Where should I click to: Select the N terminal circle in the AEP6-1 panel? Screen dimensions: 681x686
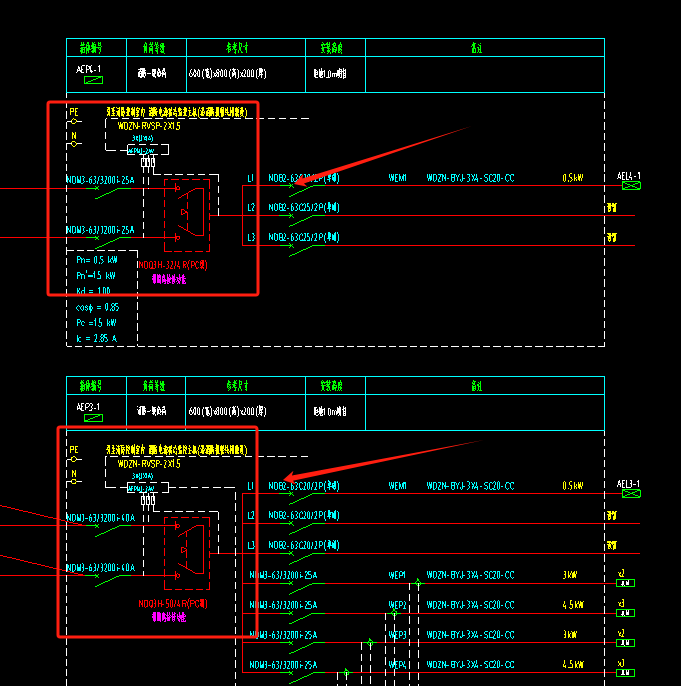coord(74,144)
